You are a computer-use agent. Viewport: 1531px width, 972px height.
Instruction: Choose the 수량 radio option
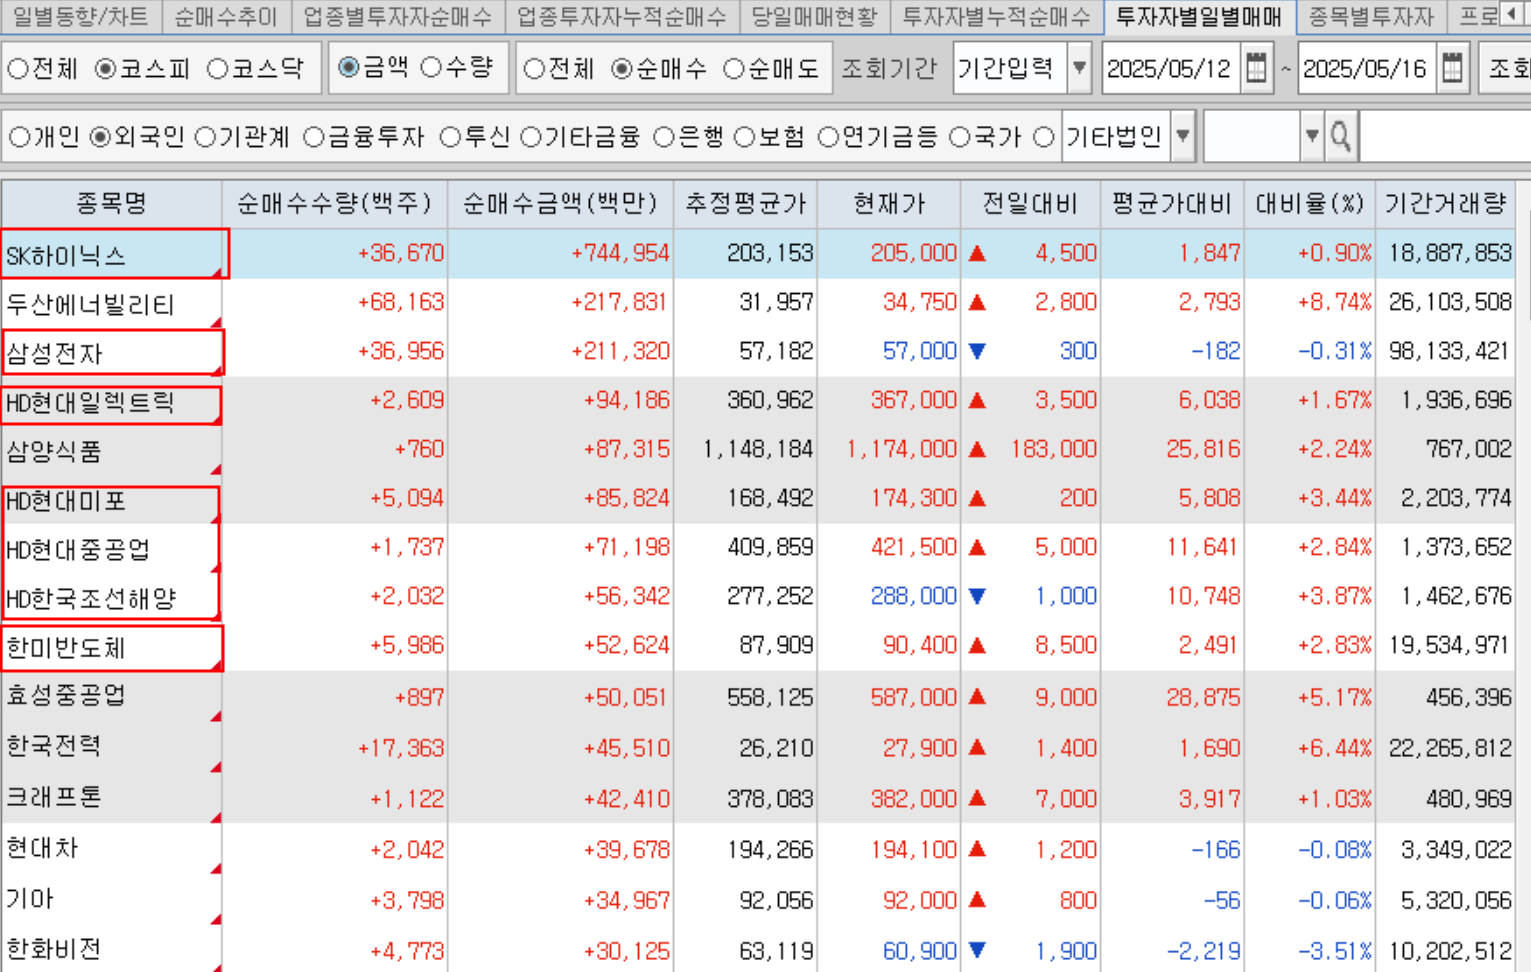(x=432, y=68)
